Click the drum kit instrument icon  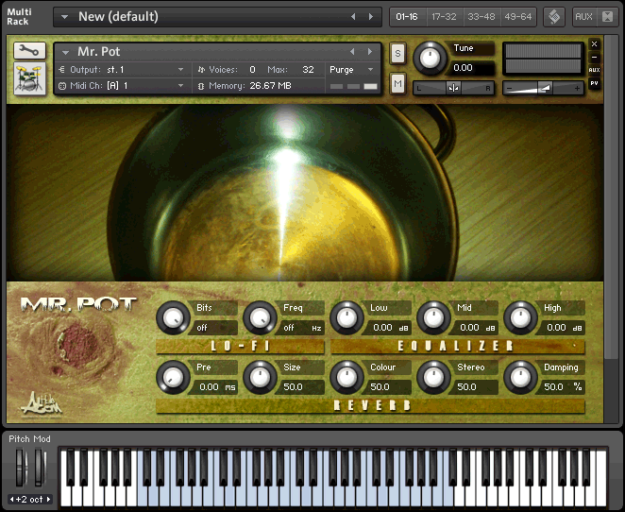click(29, 78)
